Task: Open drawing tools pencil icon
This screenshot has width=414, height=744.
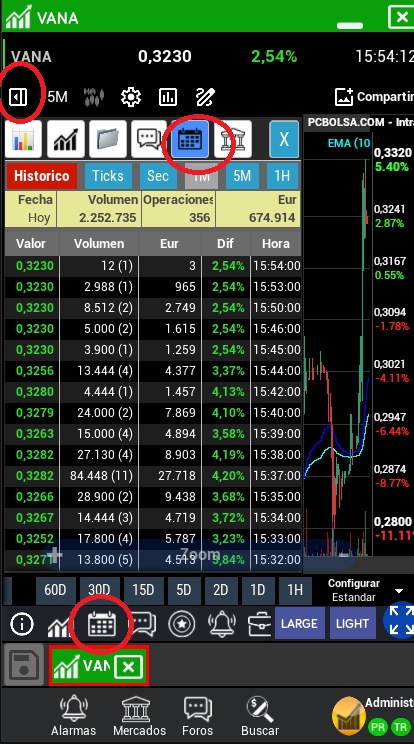Action: click(205, 97)
